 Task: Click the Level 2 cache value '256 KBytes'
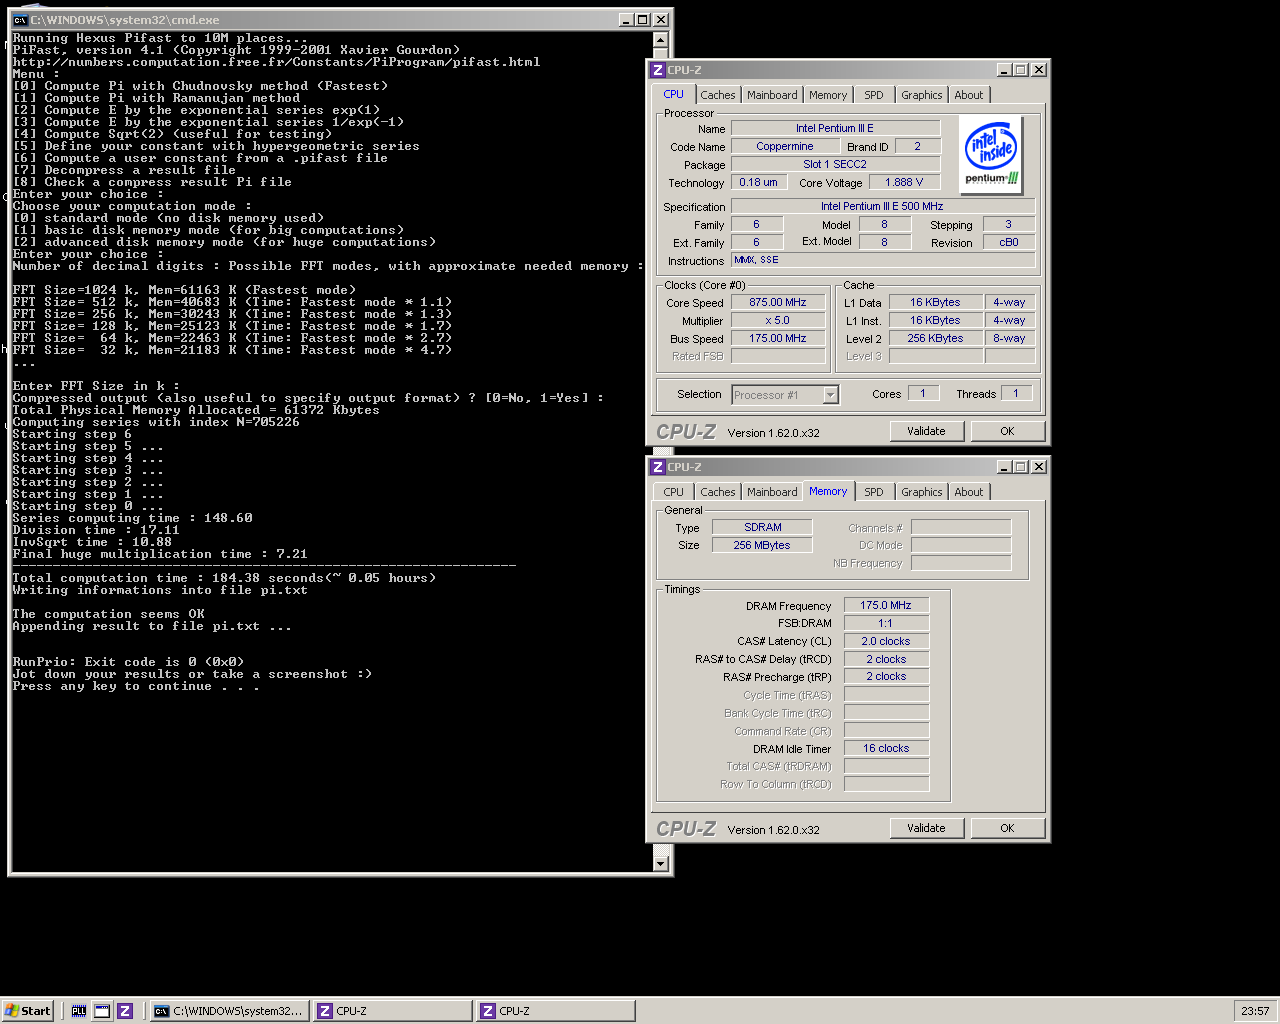[x=935, y=338]
